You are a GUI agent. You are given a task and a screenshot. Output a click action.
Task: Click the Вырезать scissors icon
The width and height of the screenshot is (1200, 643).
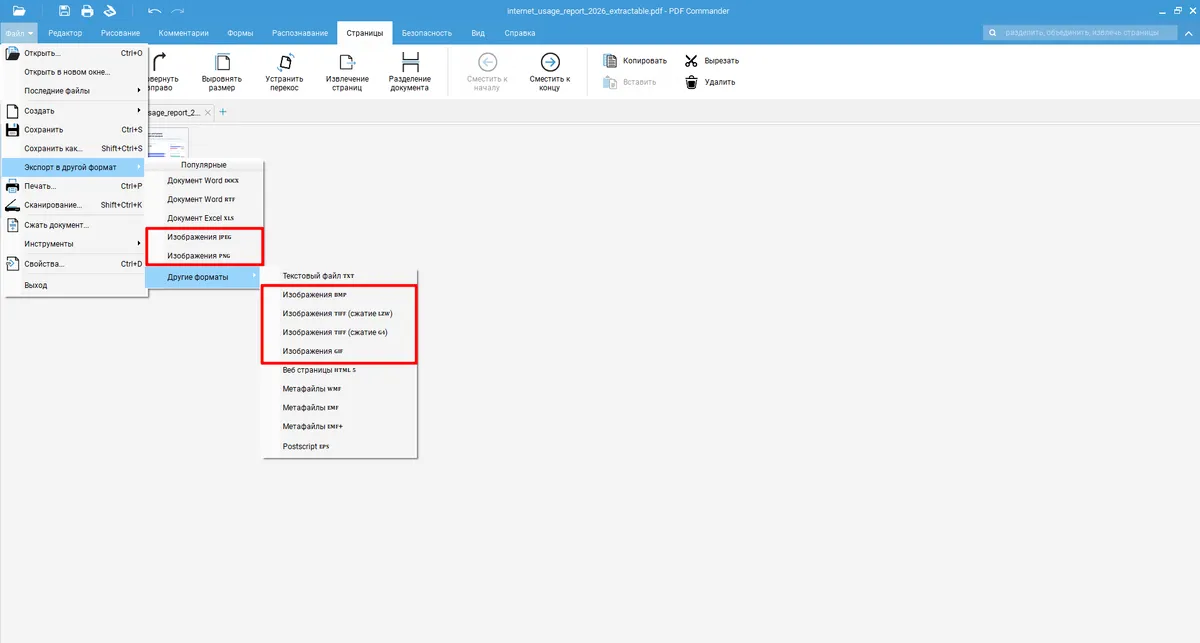coord(691,61)
